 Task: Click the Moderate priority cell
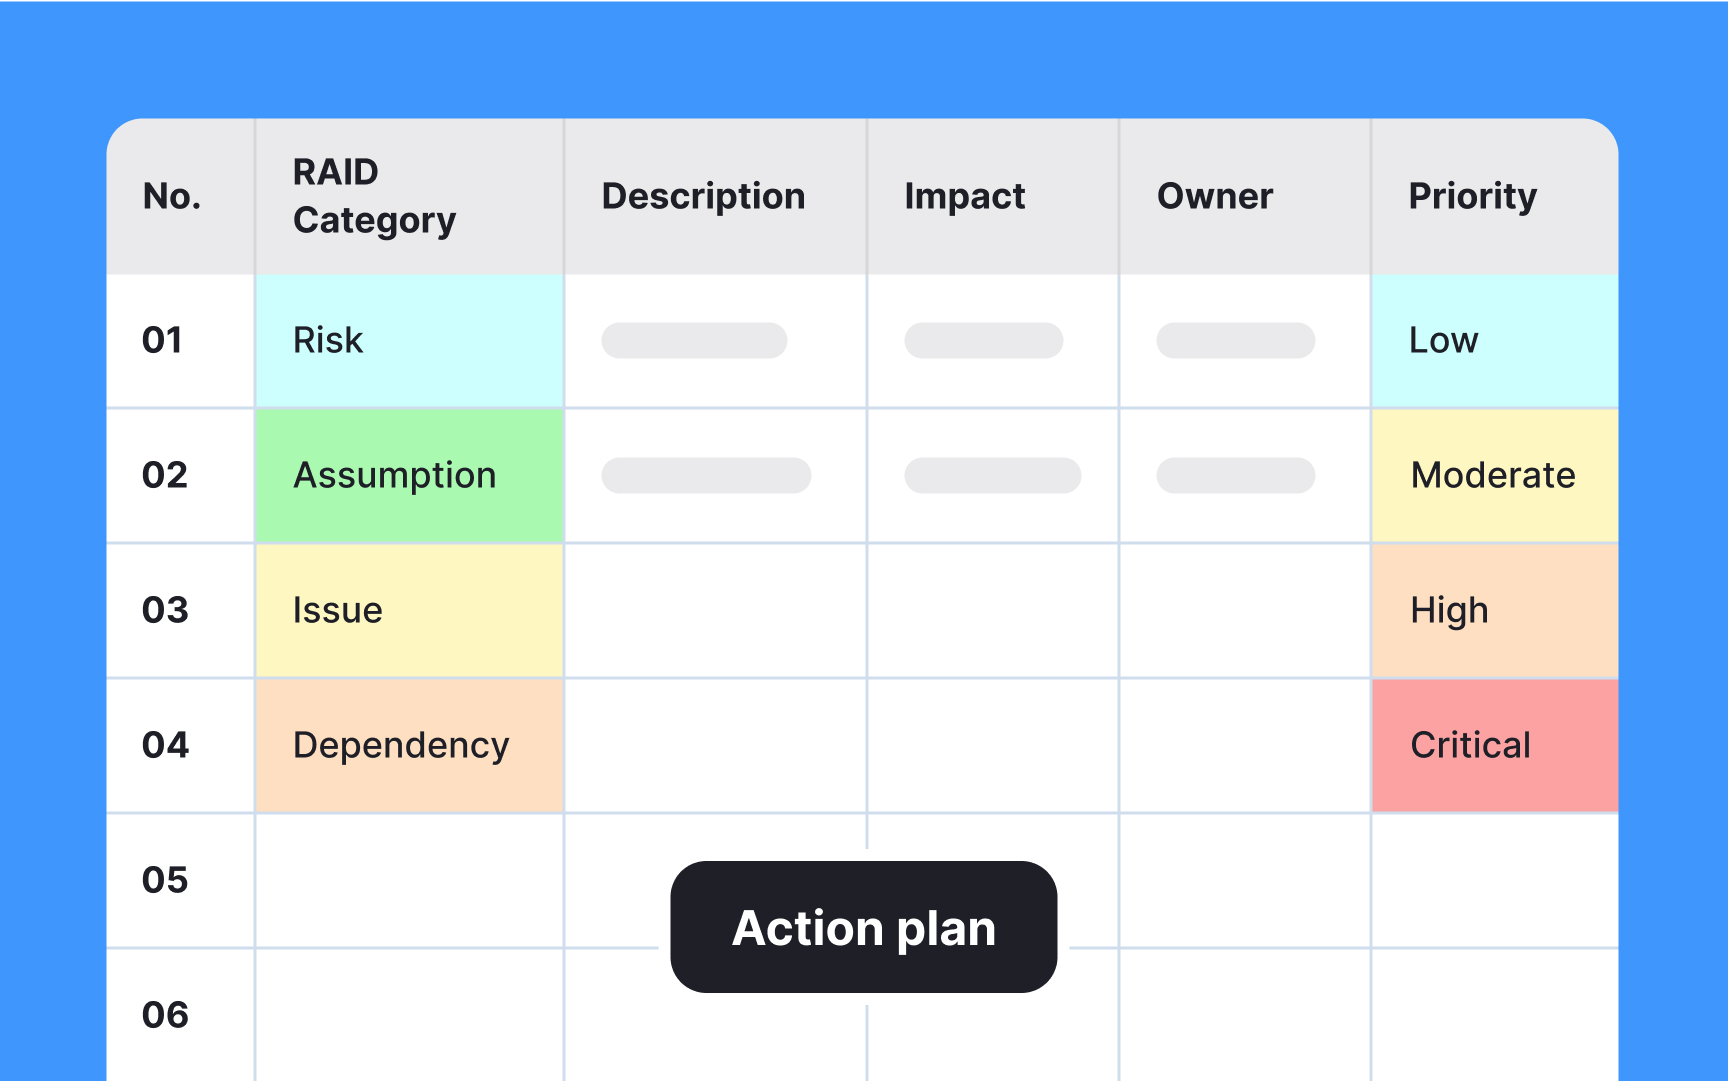(1494, 476)
